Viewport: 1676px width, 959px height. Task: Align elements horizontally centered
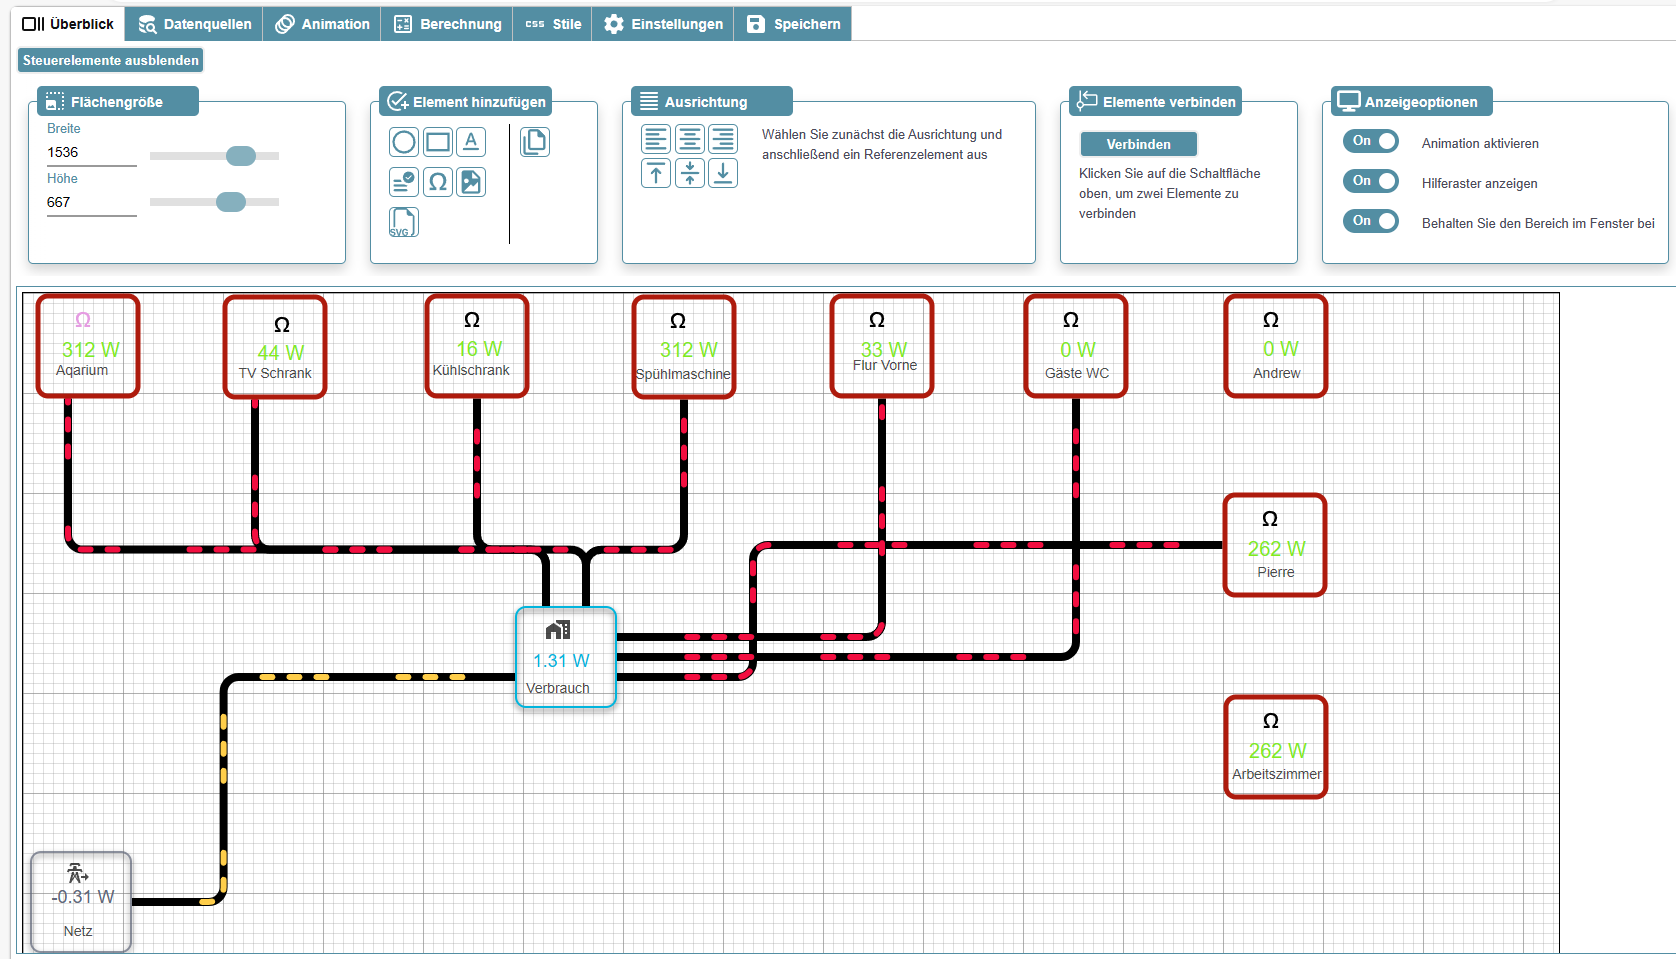point(690,139)
